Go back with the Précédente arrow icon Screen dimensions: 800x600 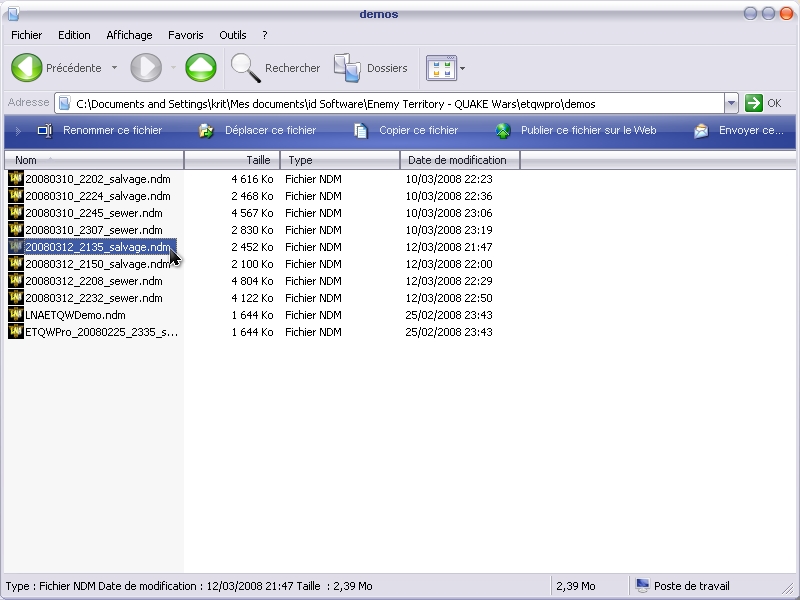click(27, 67)
